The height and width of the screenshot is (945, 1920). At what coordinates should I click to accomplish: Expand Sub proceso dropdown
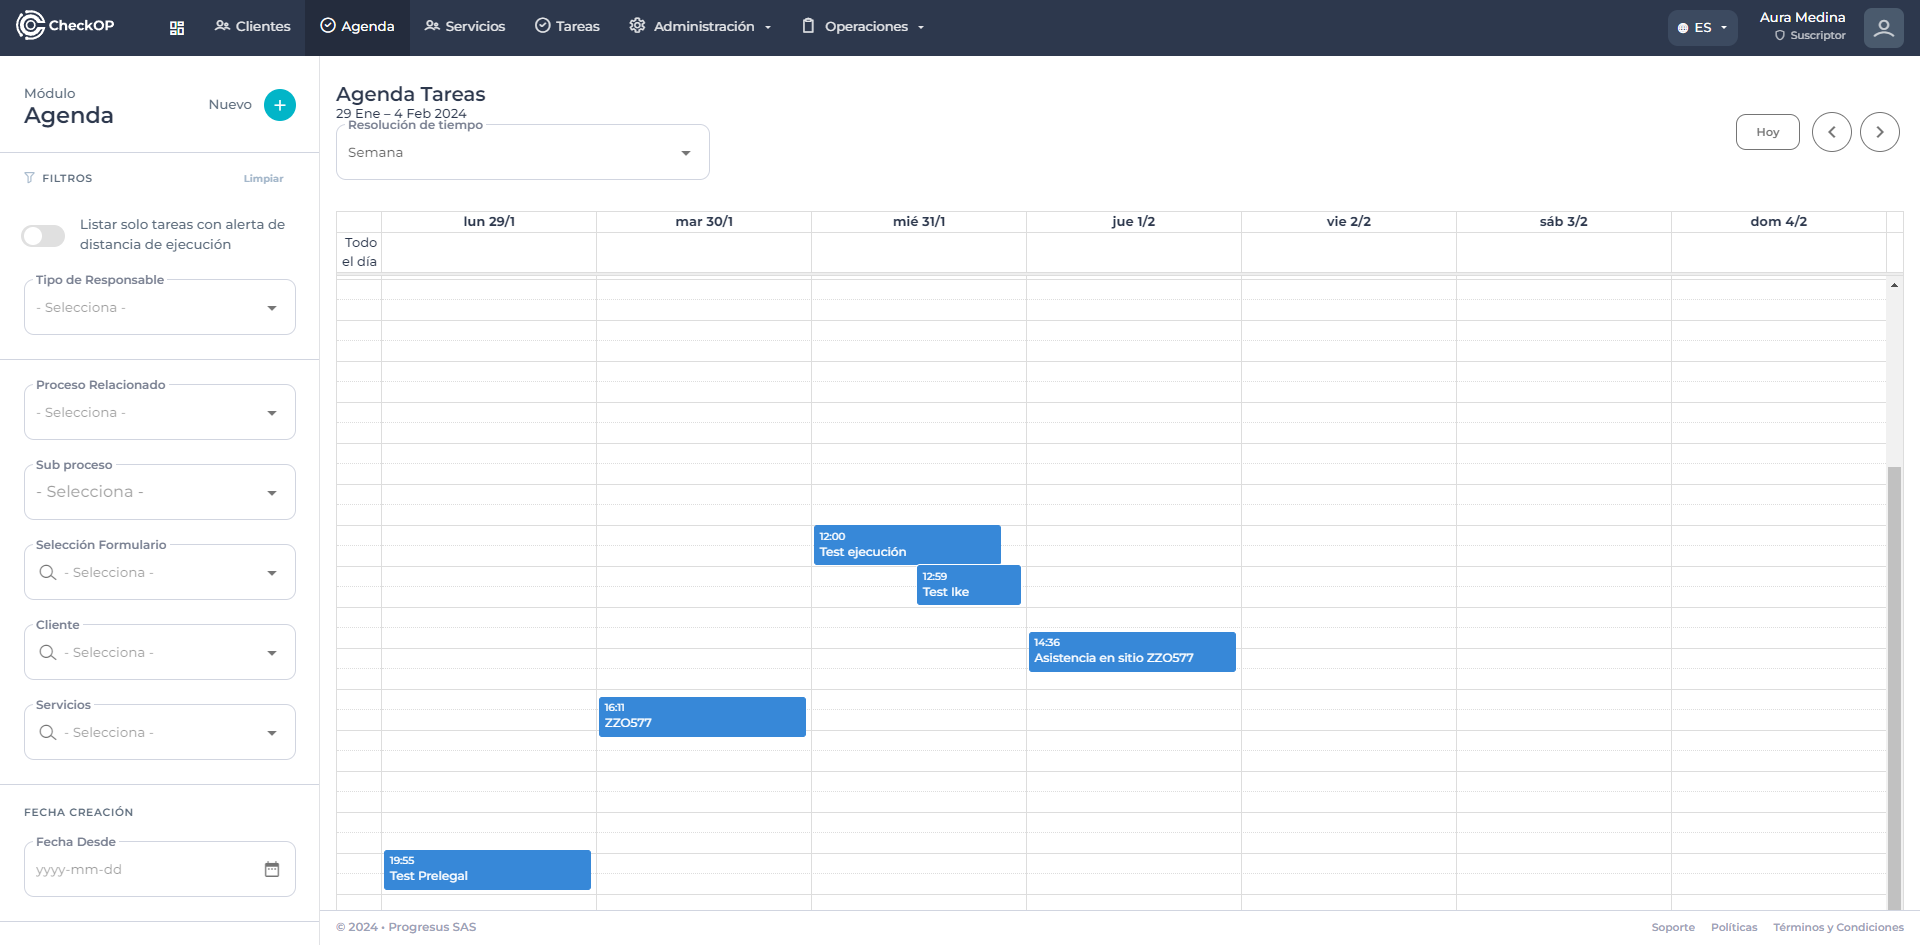pos(160,492)
